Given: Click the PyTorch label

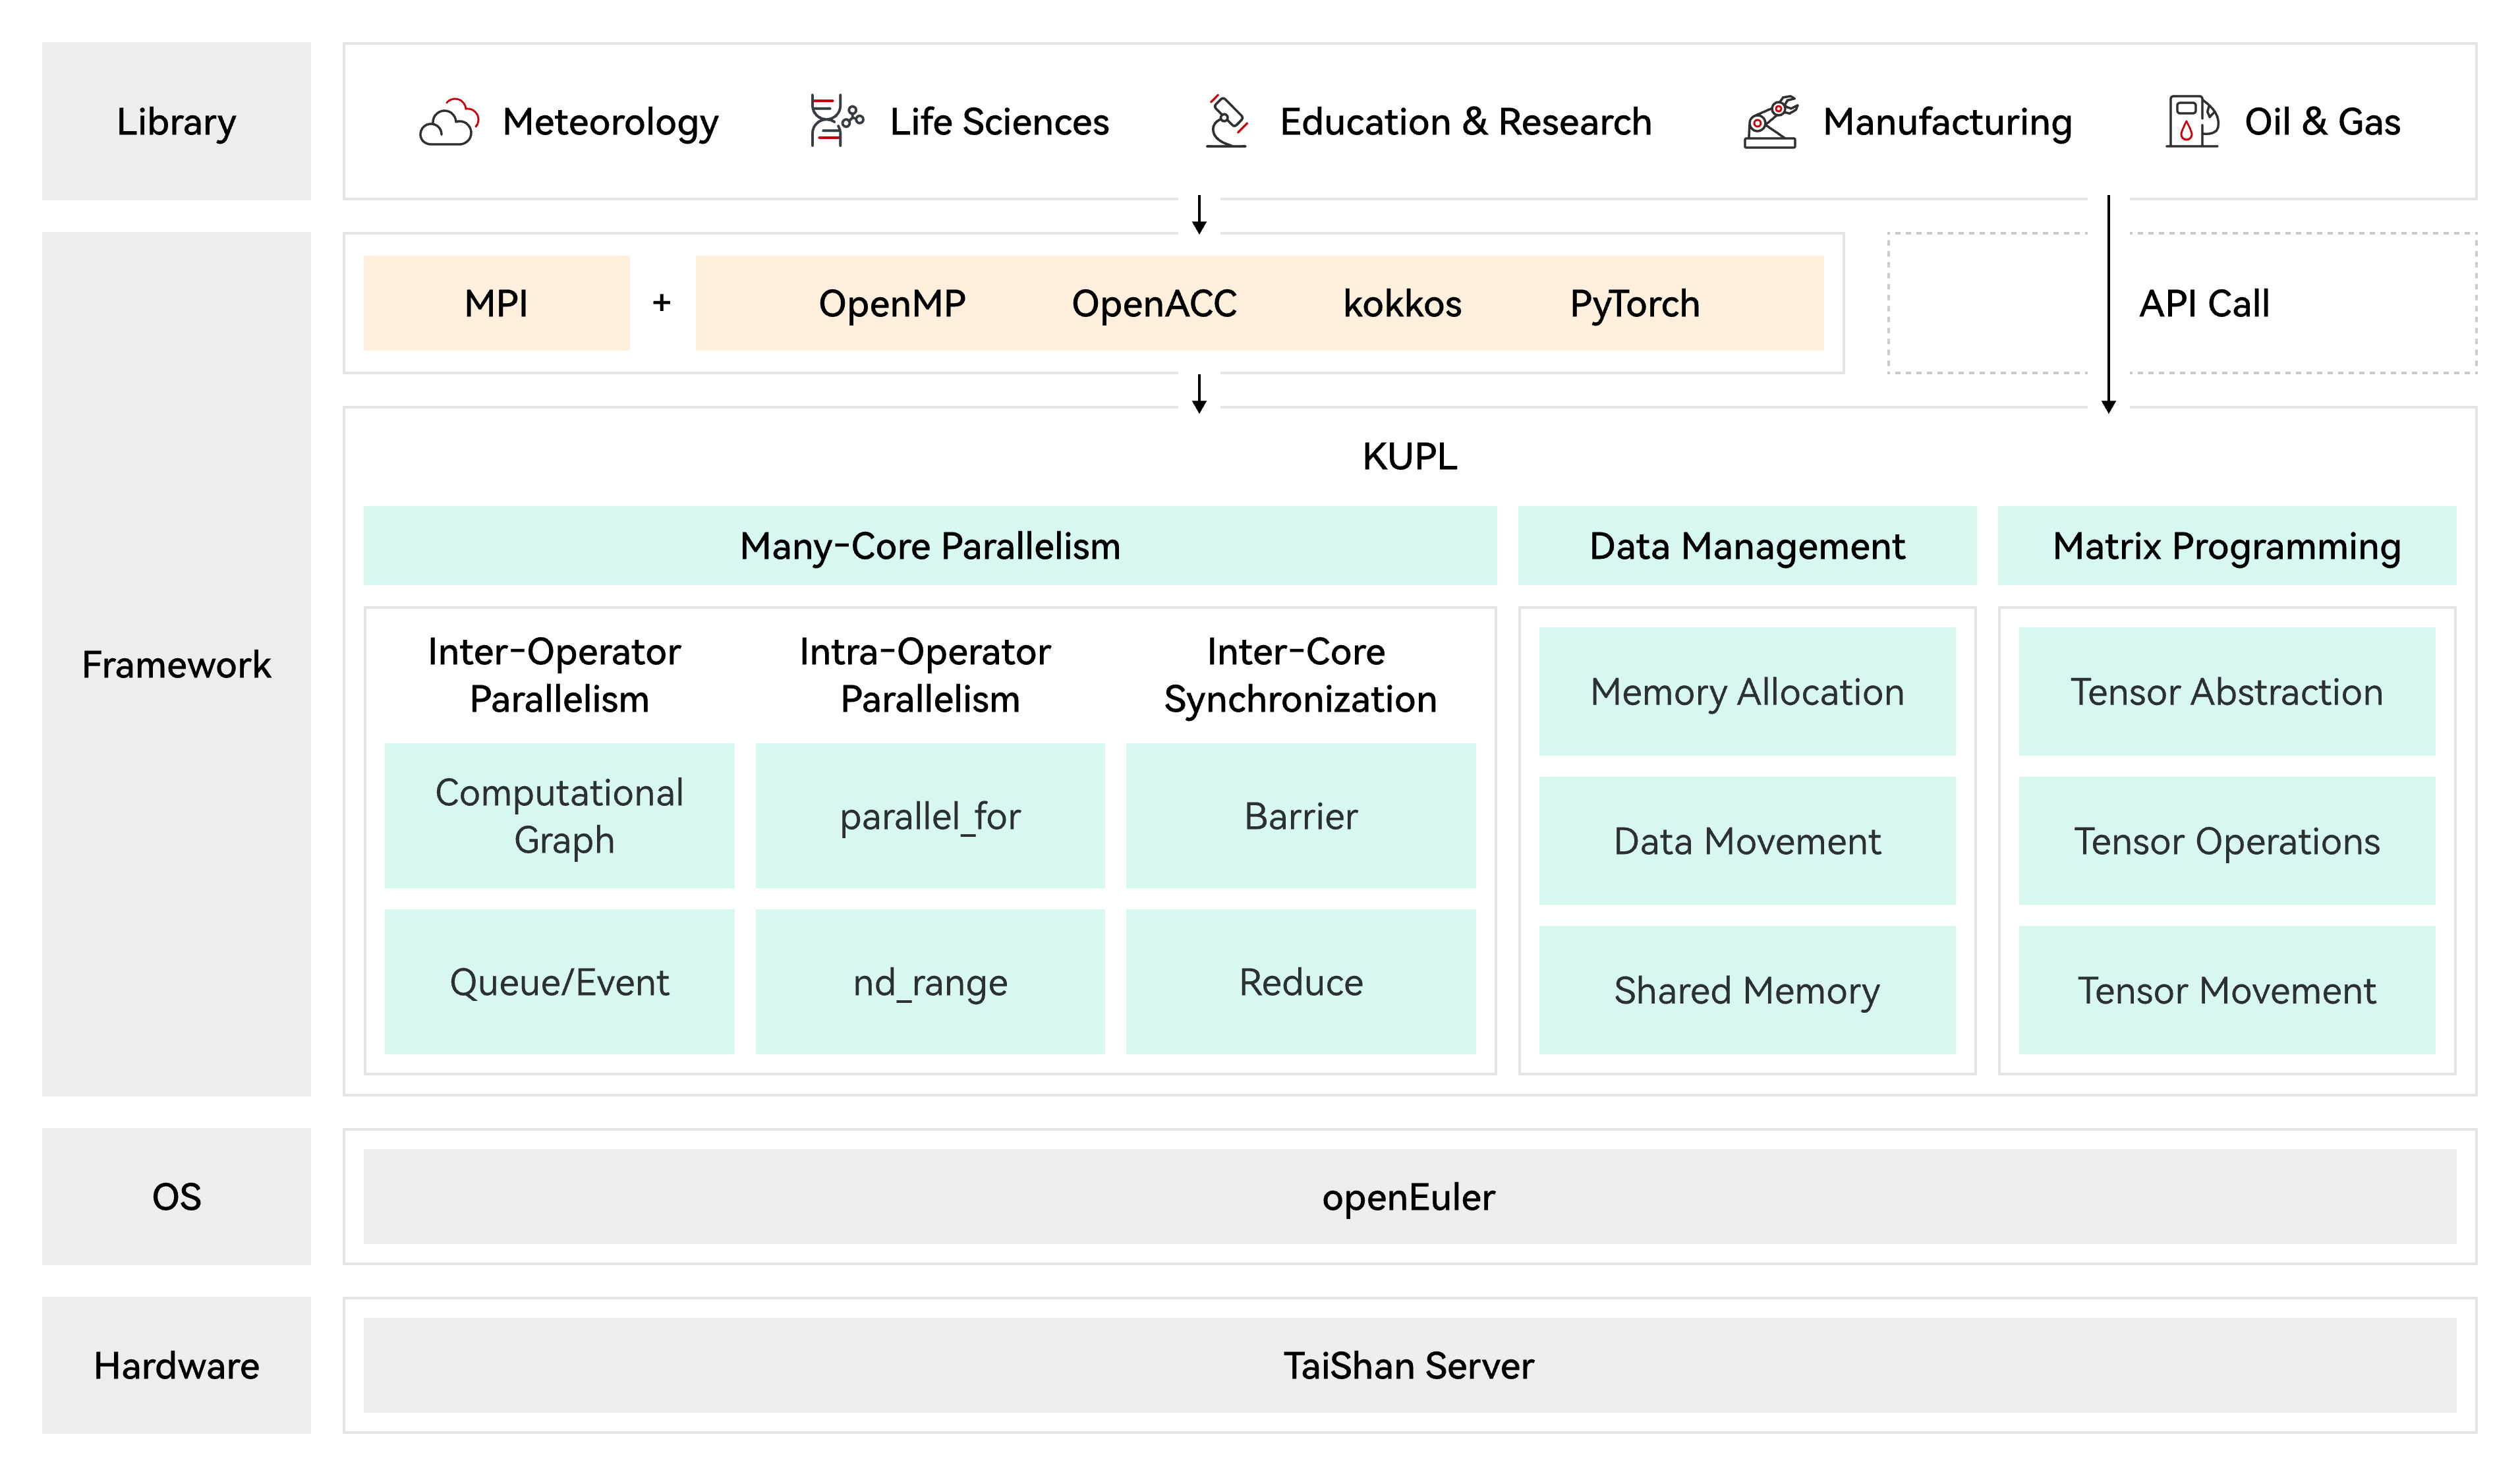Looking at the screenshot, I should [x=1634, y=303].
